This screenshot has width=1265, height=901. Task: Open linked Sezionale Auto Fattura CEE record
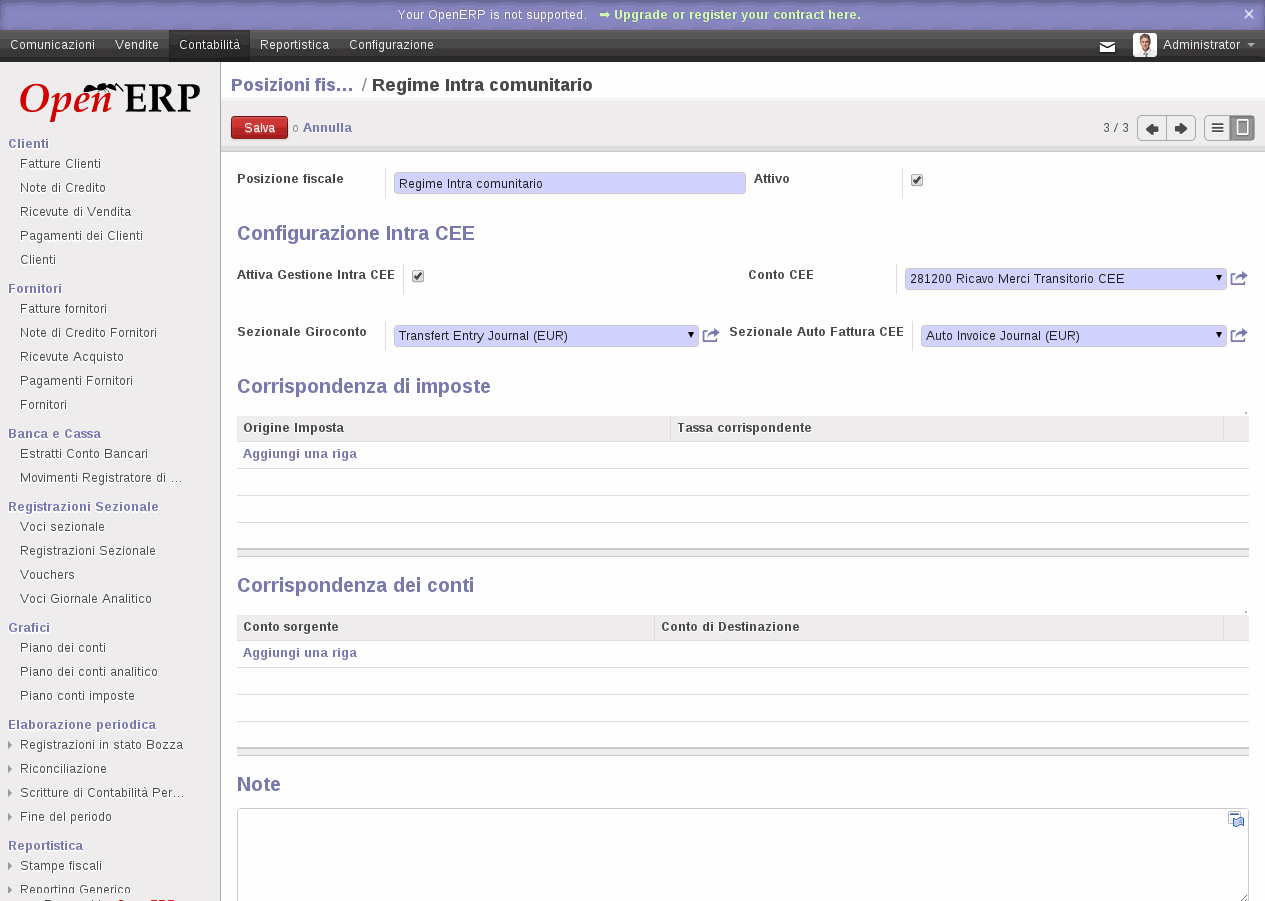(1239, 336)
